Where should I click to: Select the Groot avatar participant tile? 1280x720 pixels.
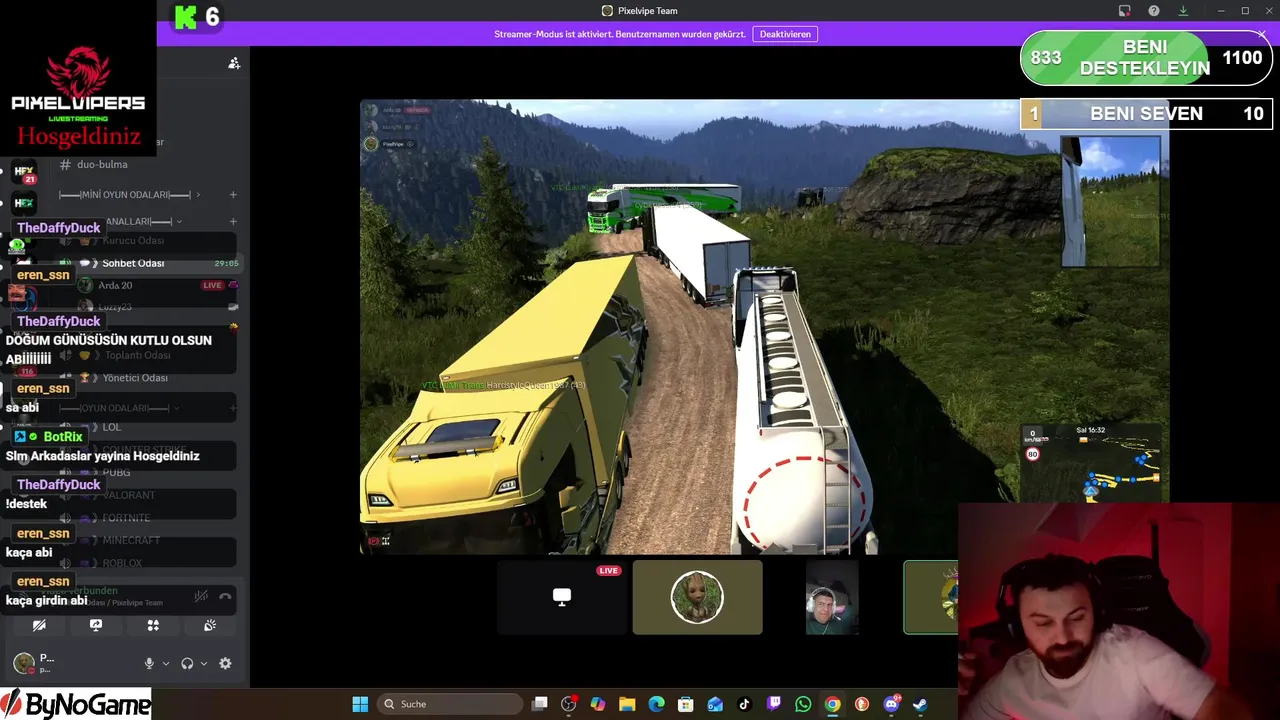point(697,597)
